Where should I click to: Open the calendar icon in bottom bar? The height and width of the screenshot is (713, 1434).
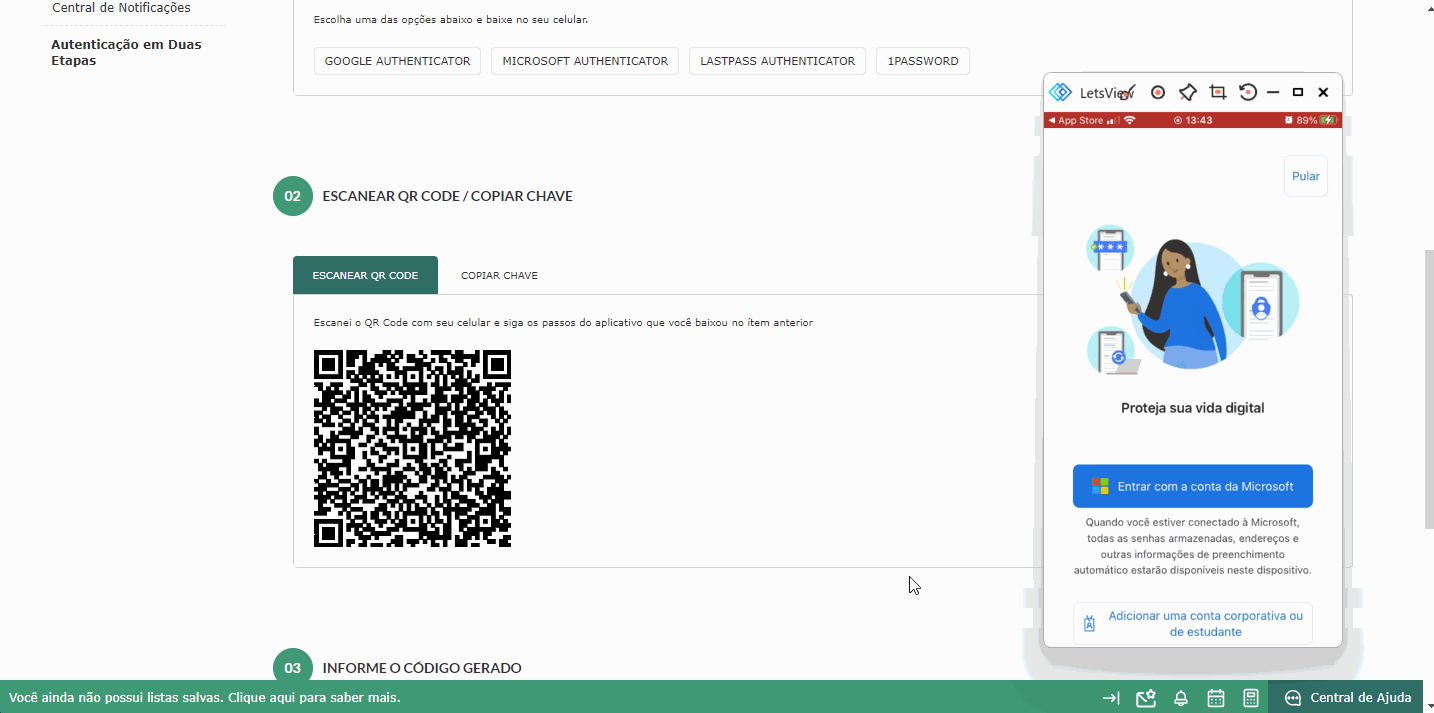click(1216, 698)
